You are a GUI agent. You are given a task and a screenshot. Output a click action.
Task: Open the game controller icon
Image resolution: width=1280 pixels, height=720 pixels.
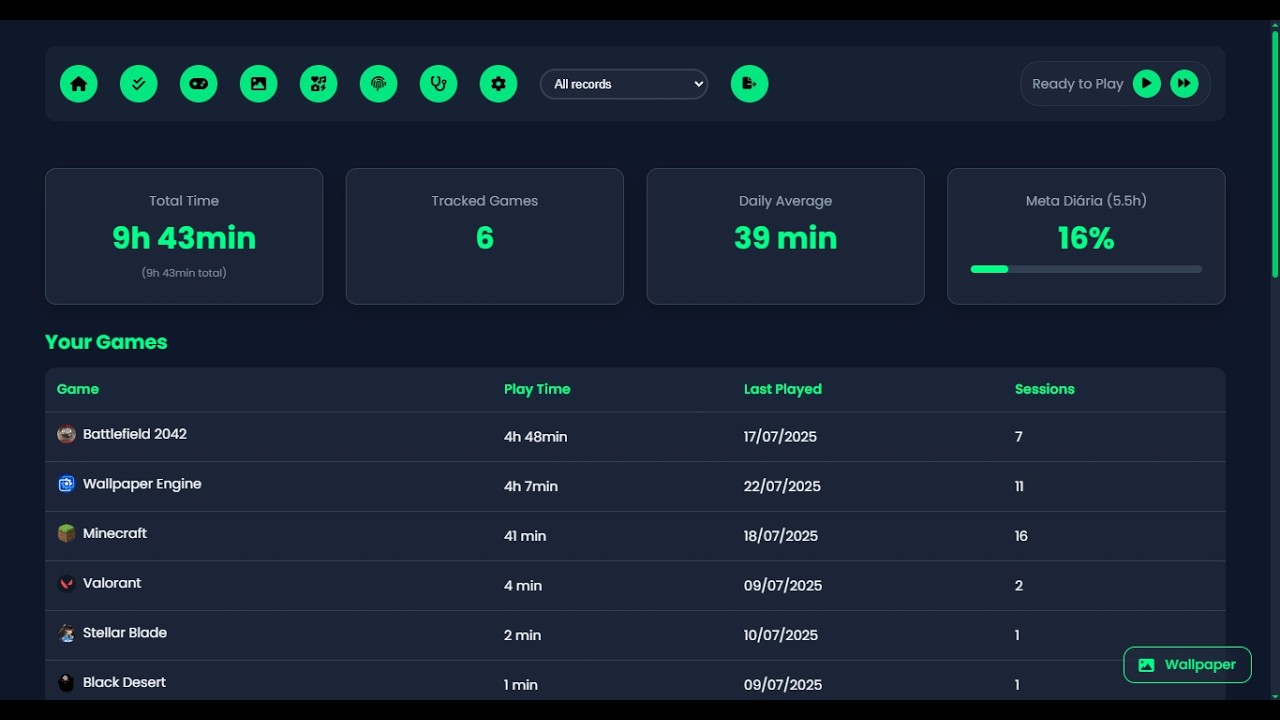[x=199, y=84]
